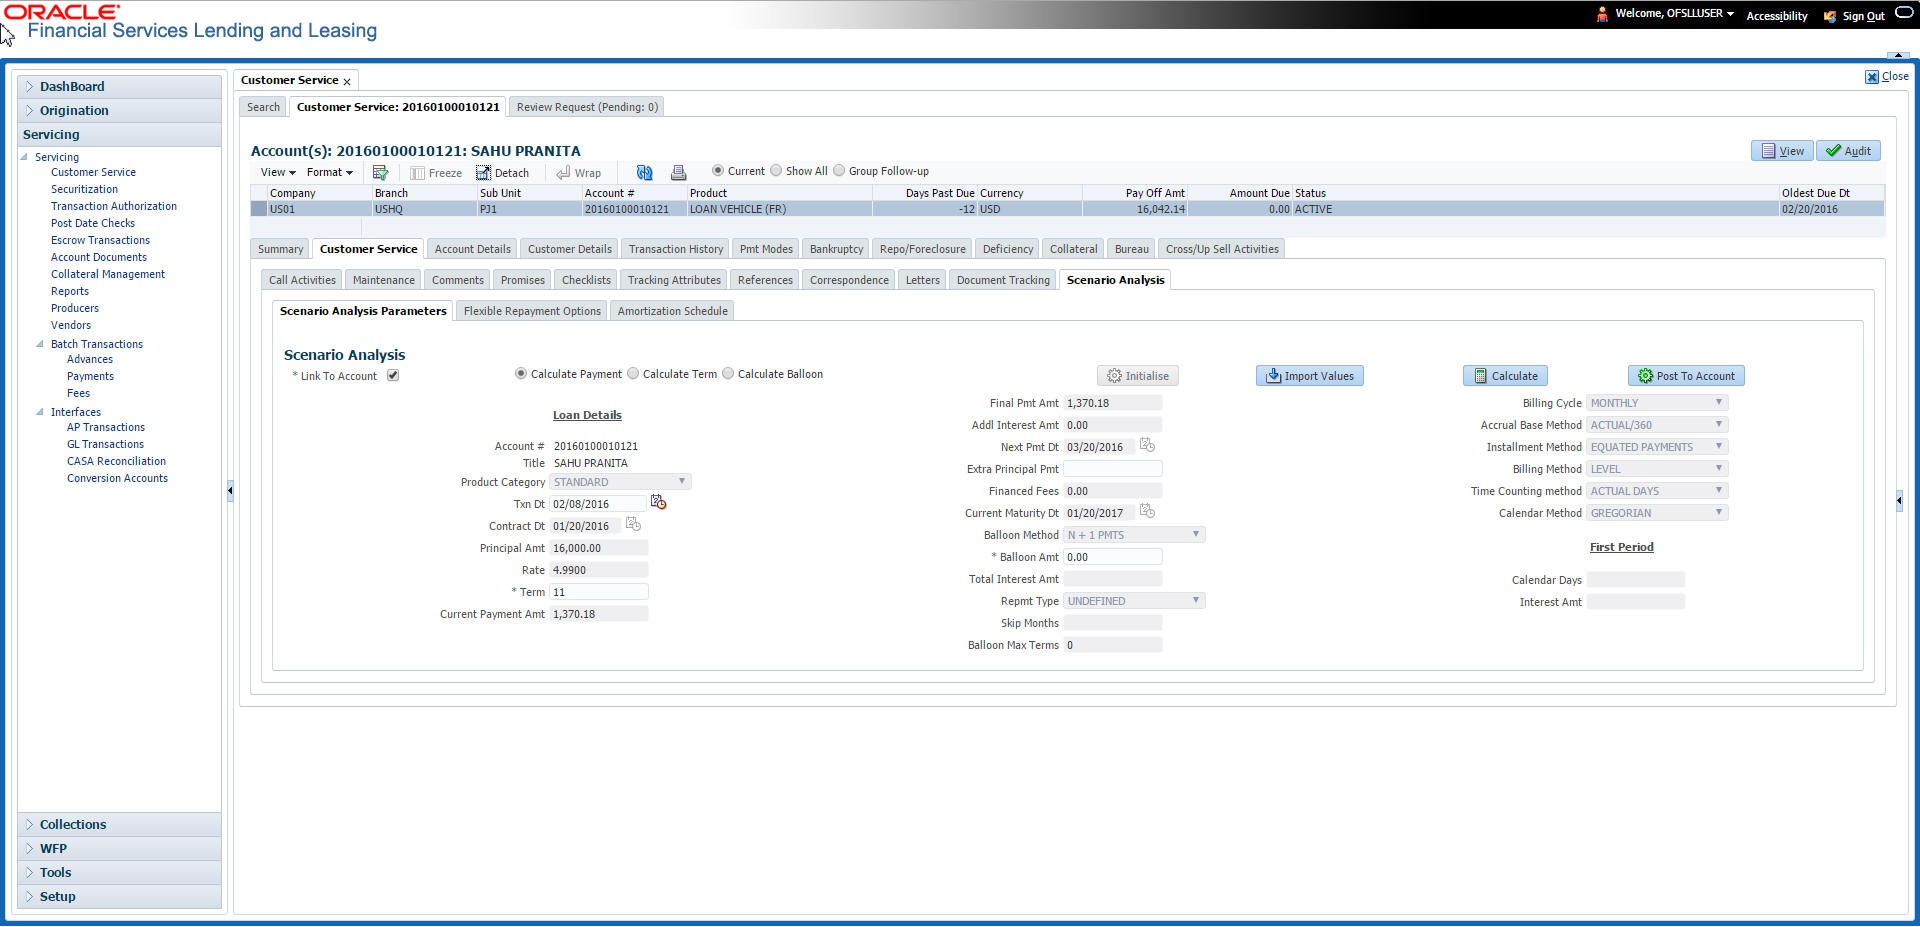Click the Accessibility link

pos(1777,16)
